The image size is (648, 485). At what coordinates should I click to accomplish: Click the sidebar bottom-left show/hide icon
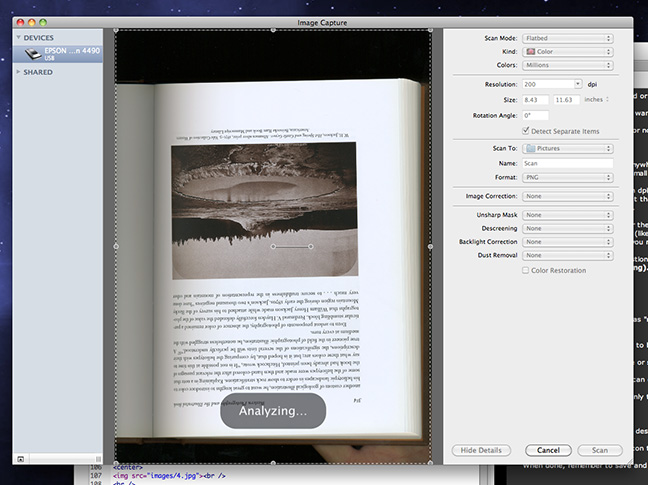click(x=21, y=459)
